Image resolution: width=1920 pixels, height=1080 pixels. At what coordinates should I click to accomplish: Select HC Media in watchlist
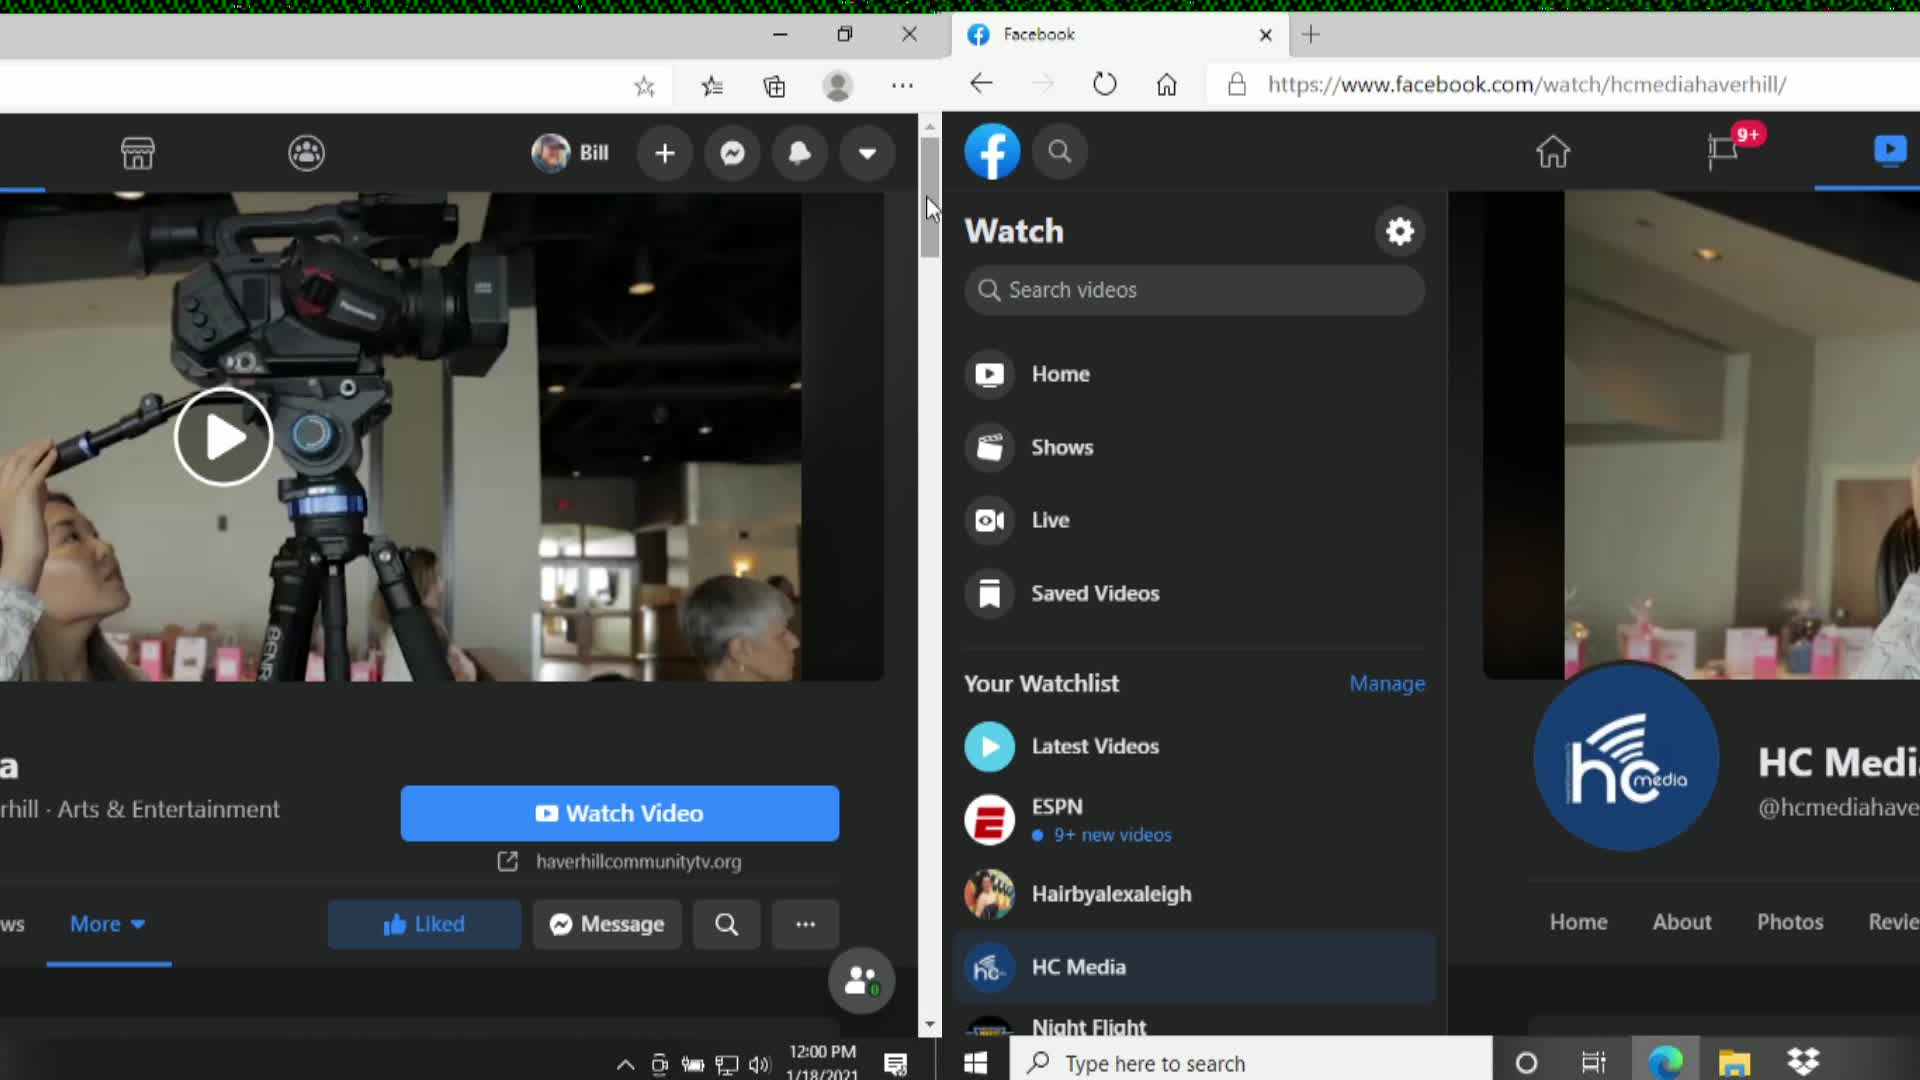click(x=1194, y=967)
